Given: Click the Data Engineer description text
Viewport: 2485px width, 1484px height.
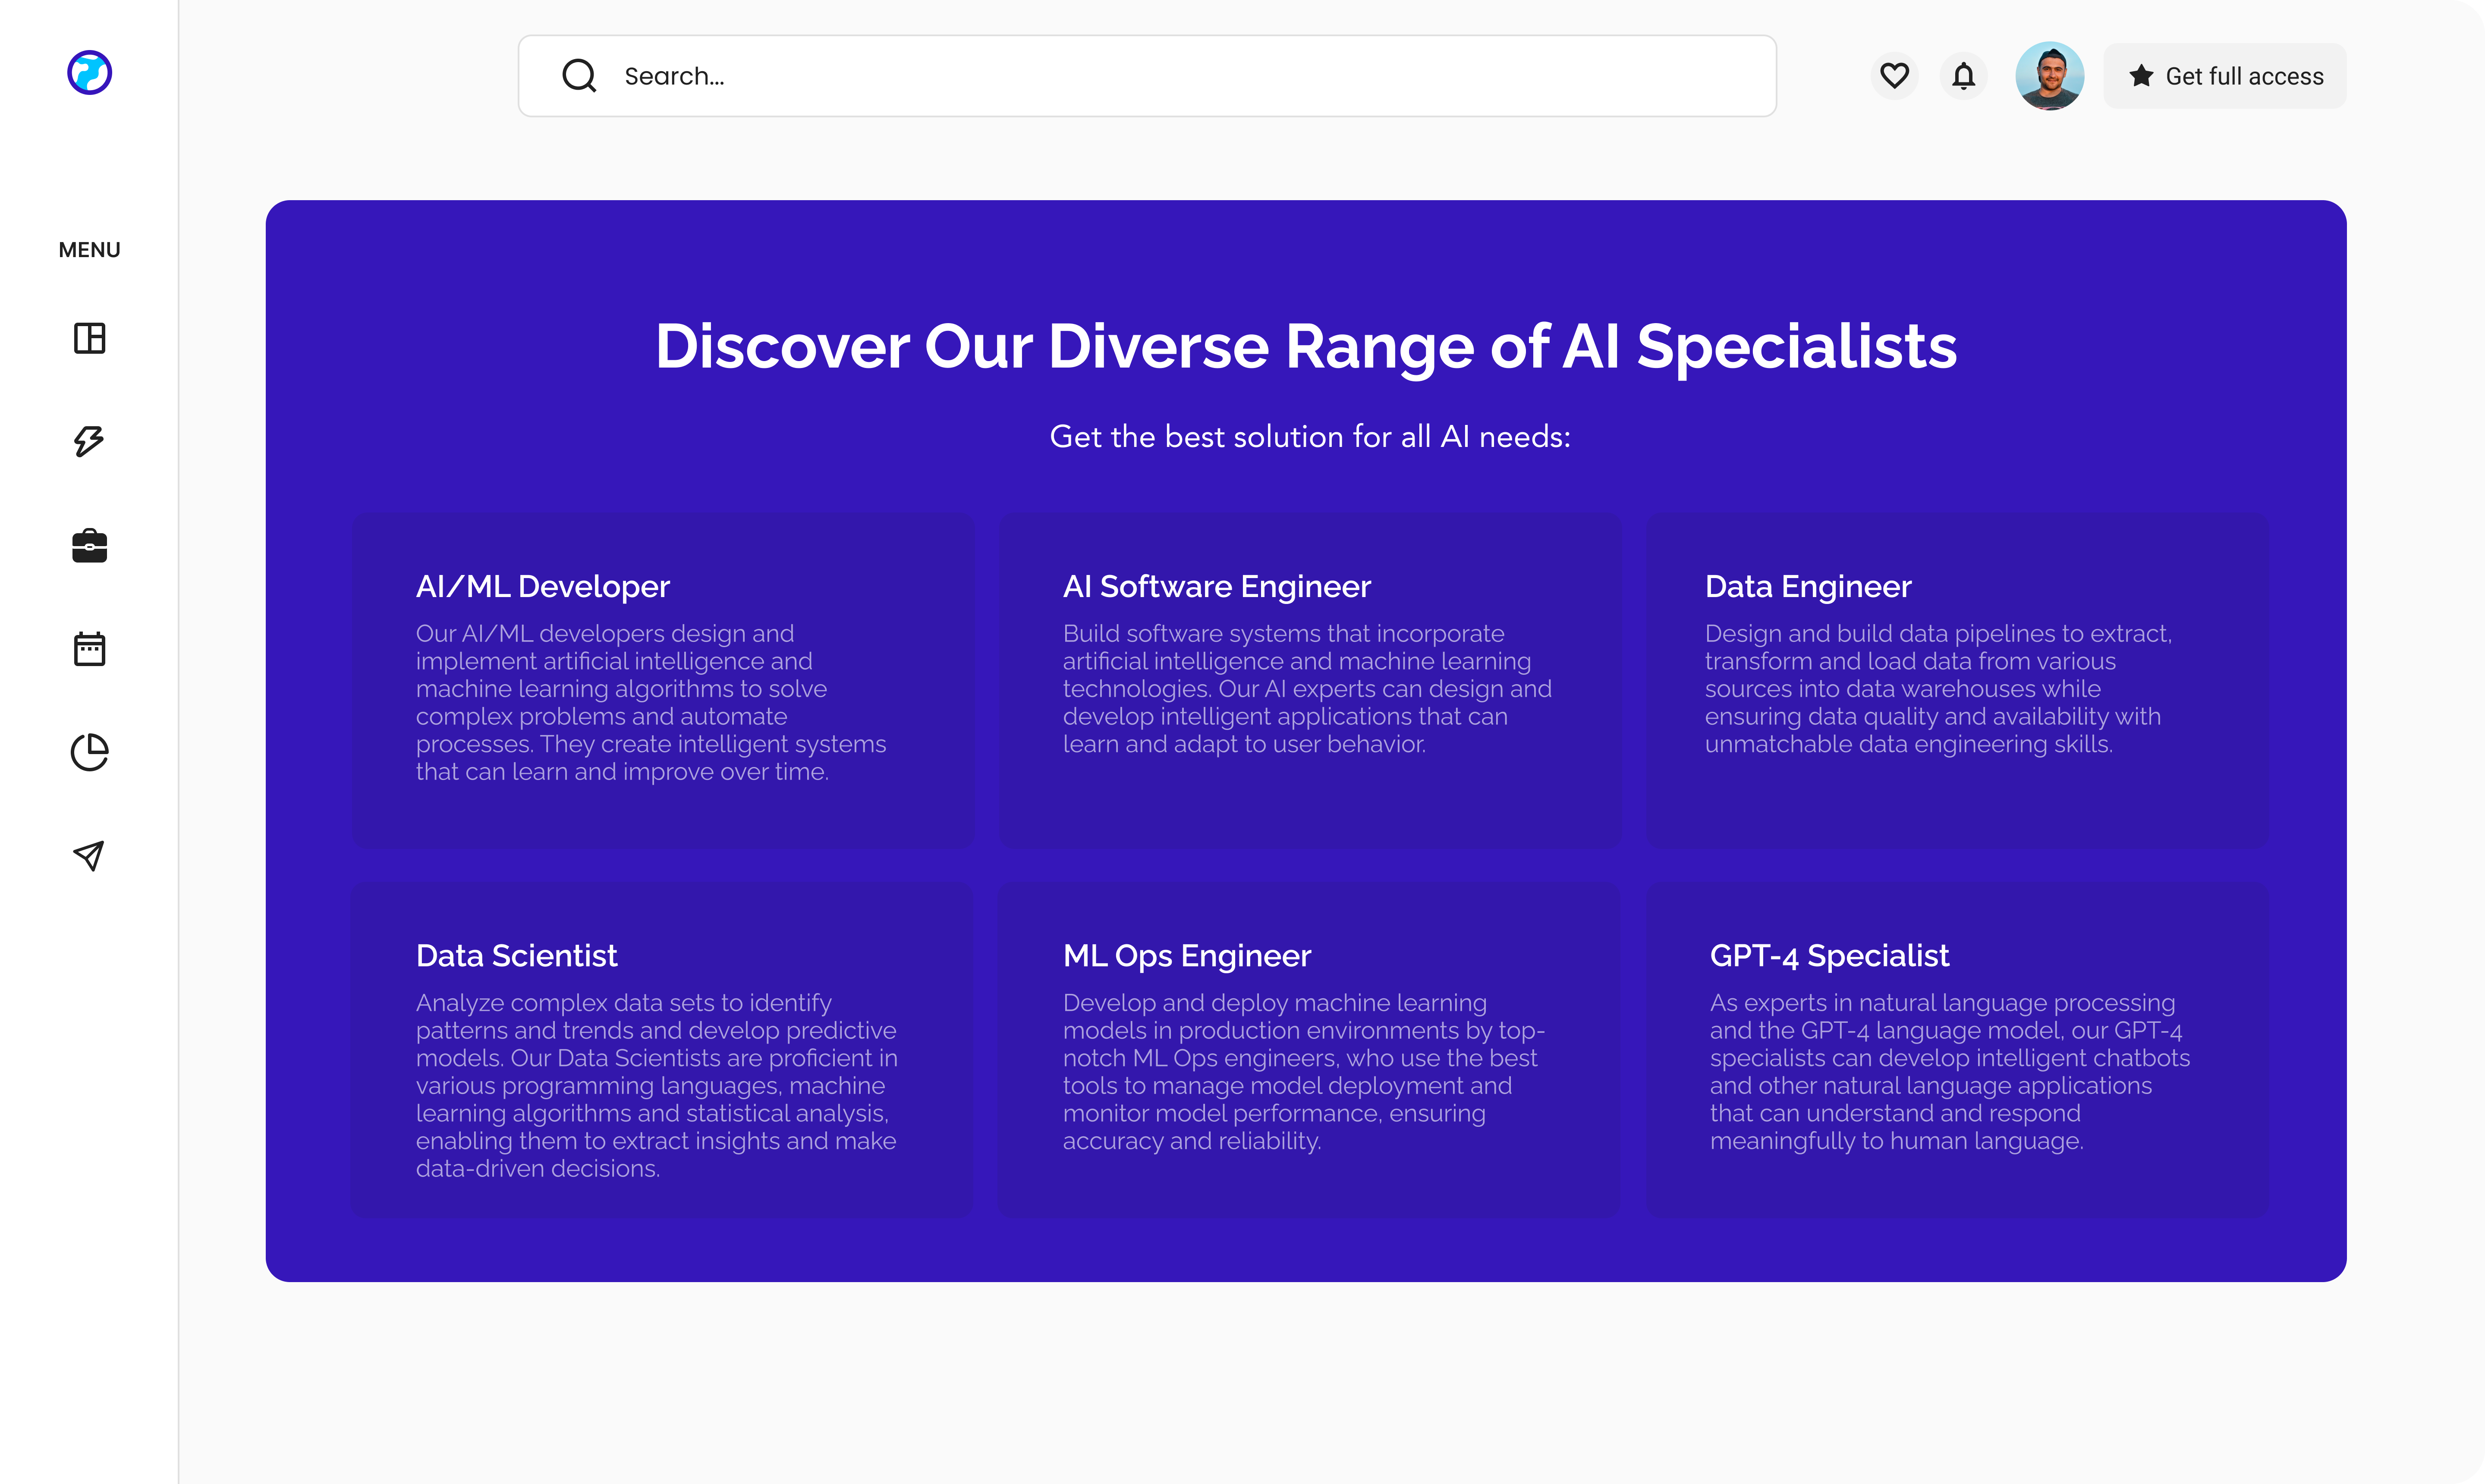Looking at the screenshot, I should [x=1938, y=689].
